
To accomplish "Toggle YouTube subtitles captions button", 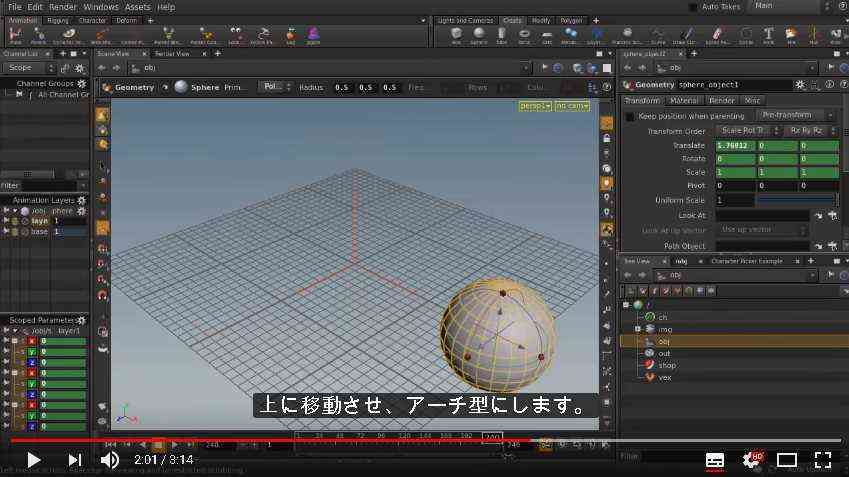I will tap(715, 460).
